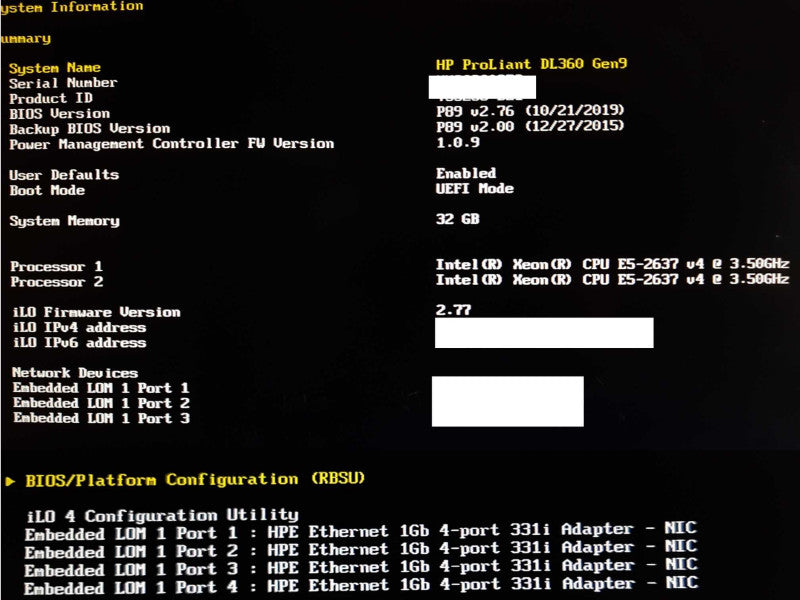Click the iLO IPv6 address label
Image resolution: width=800 pixels, height=600 pixels.
click(80, 343)
